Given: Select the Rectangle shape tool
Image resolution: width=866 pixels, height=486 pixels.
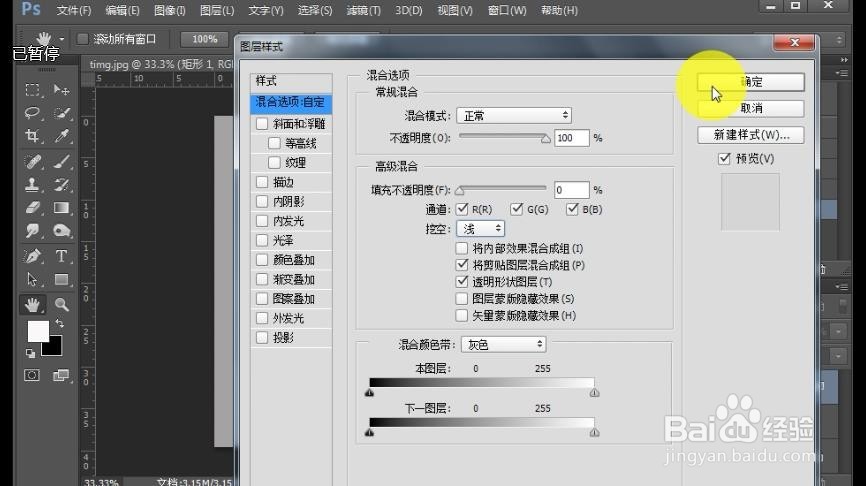Looking at the screenshot, I should click(x=61, y=279).
